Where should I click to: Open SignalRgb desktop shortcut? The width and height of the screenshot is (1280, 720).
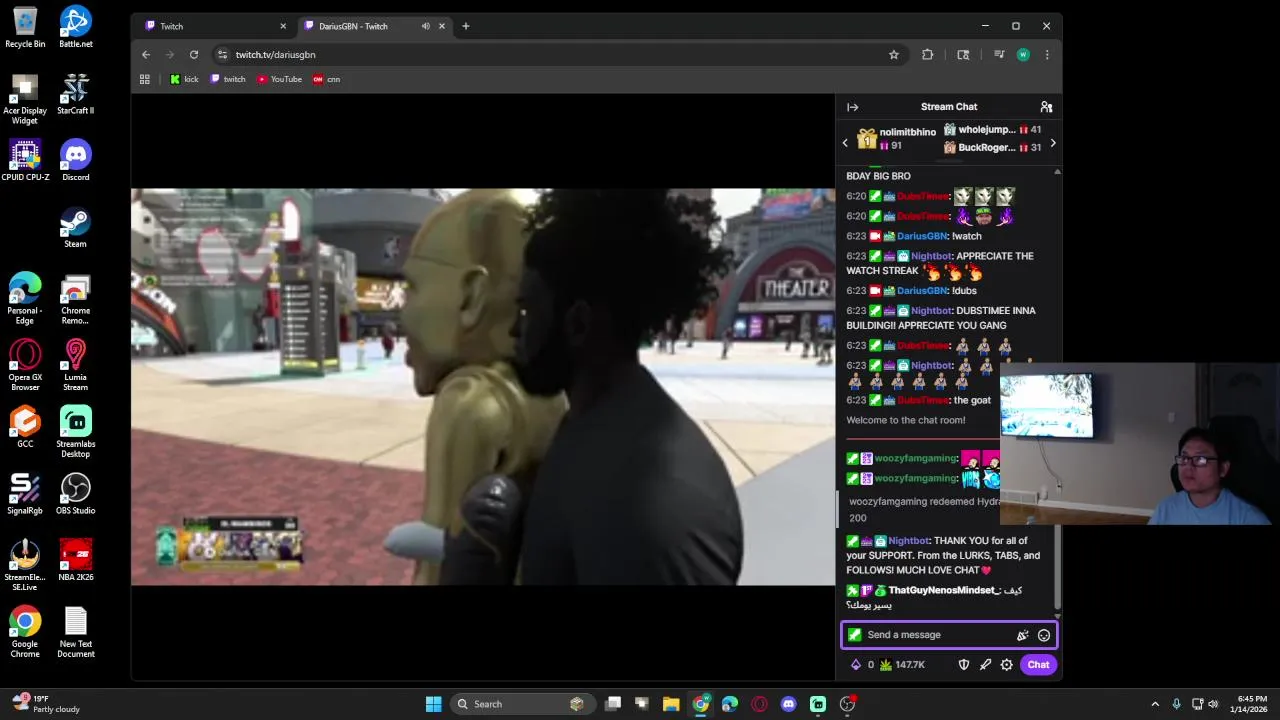click(25, 494)
